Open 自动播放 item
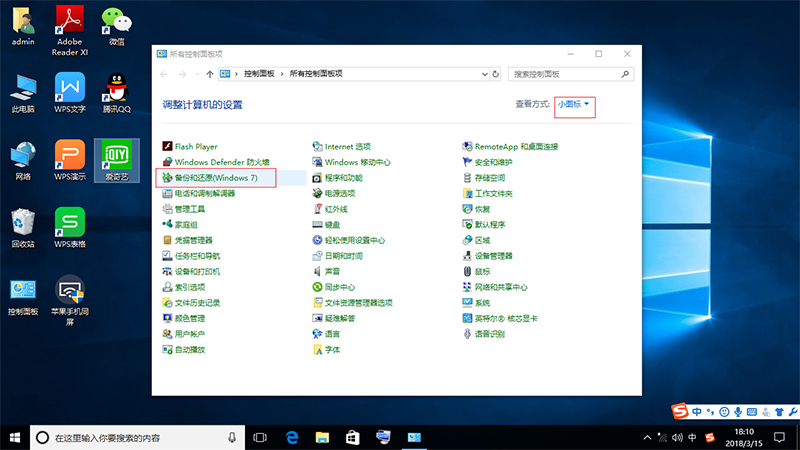 point(184,350)
